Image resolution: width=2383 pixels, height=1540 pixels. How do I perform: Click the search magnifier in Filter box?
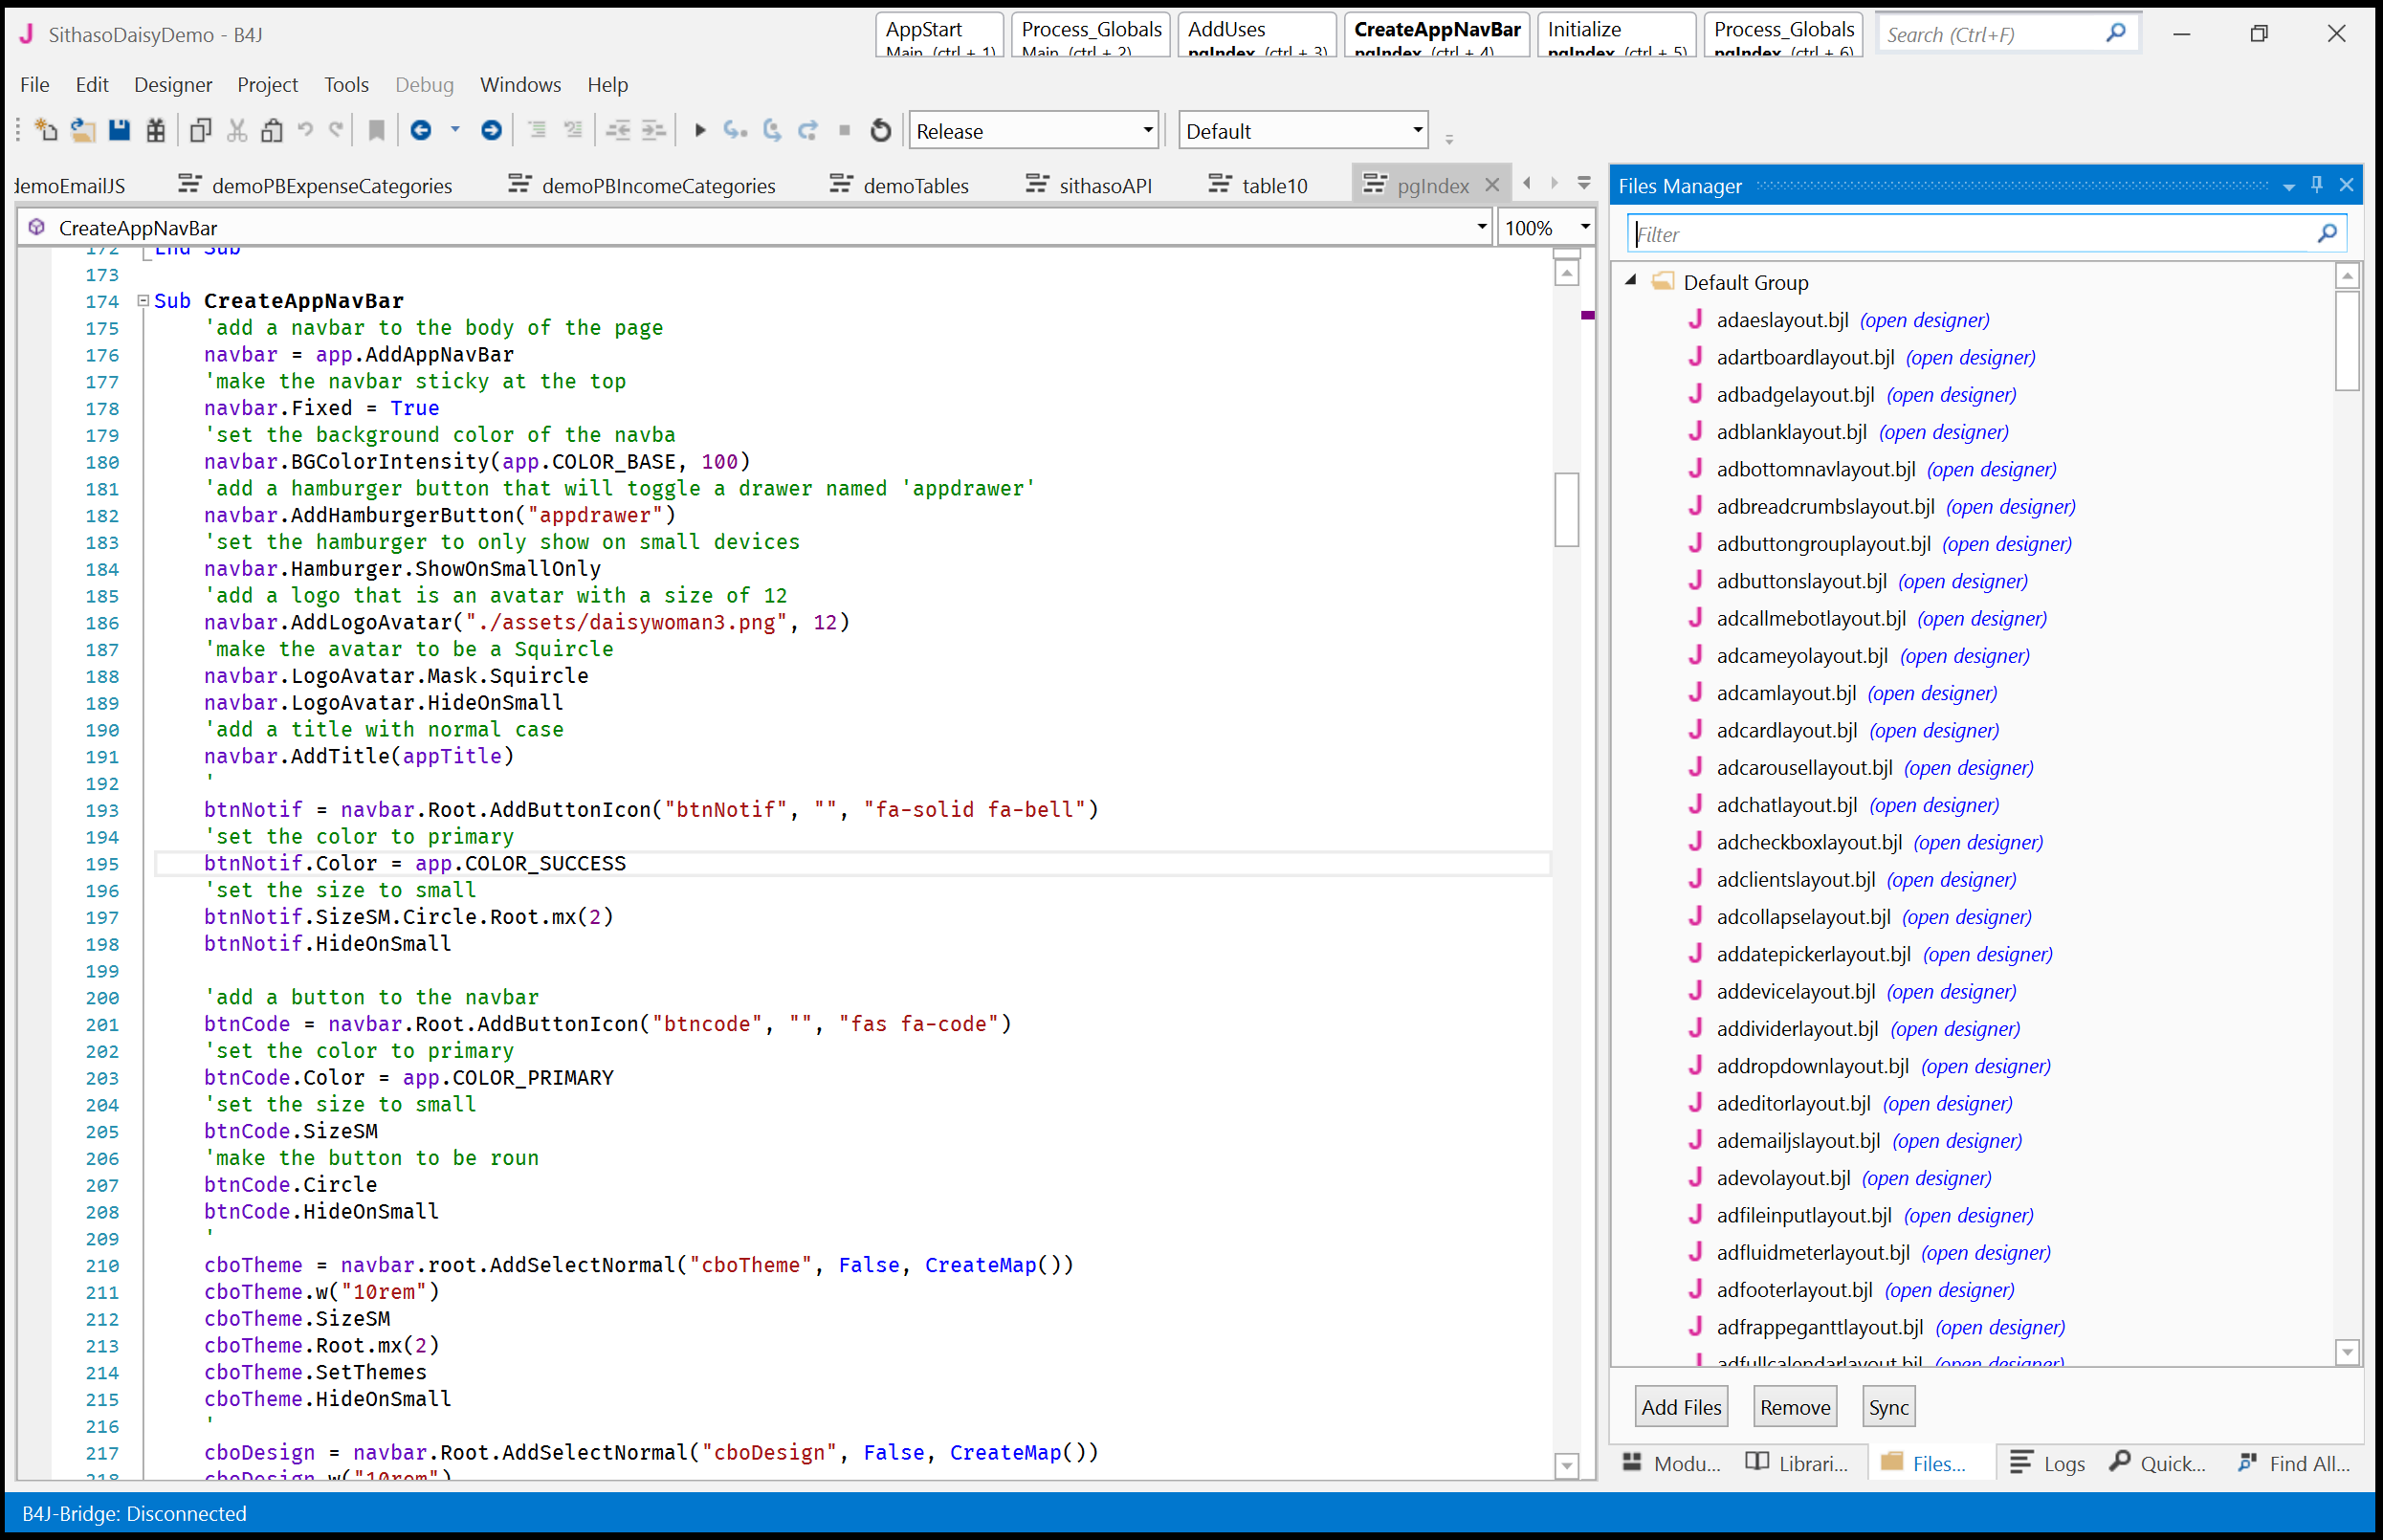(2327, 234)
